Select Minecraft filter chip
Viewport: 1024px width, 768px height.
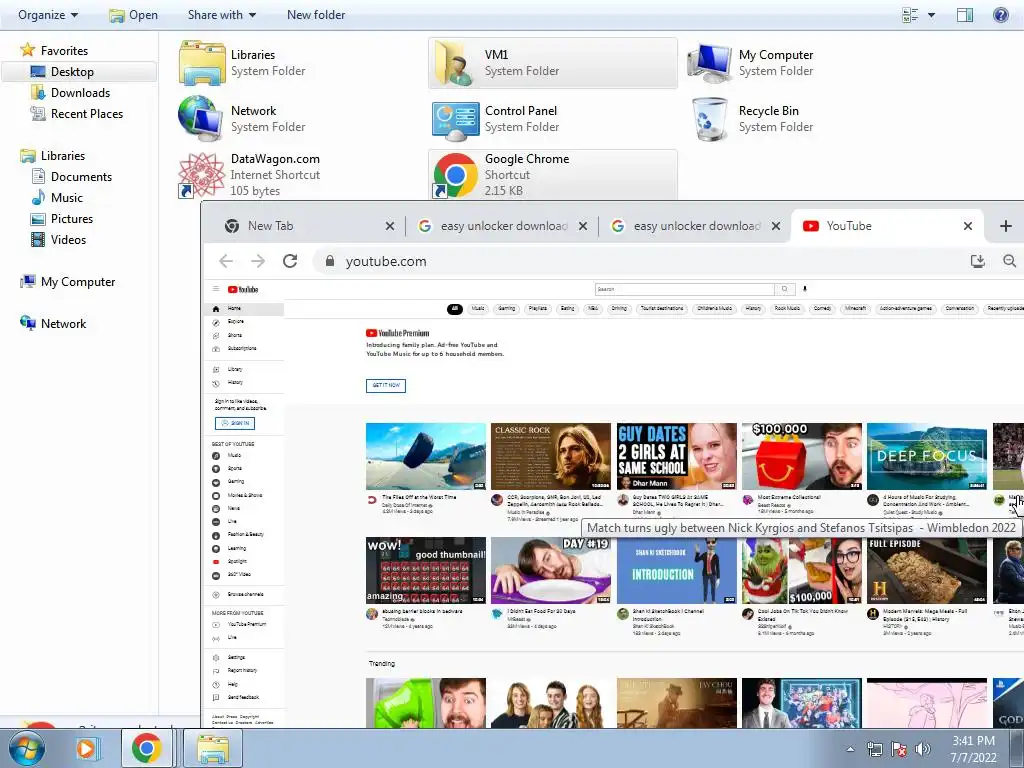pos(856,308)
